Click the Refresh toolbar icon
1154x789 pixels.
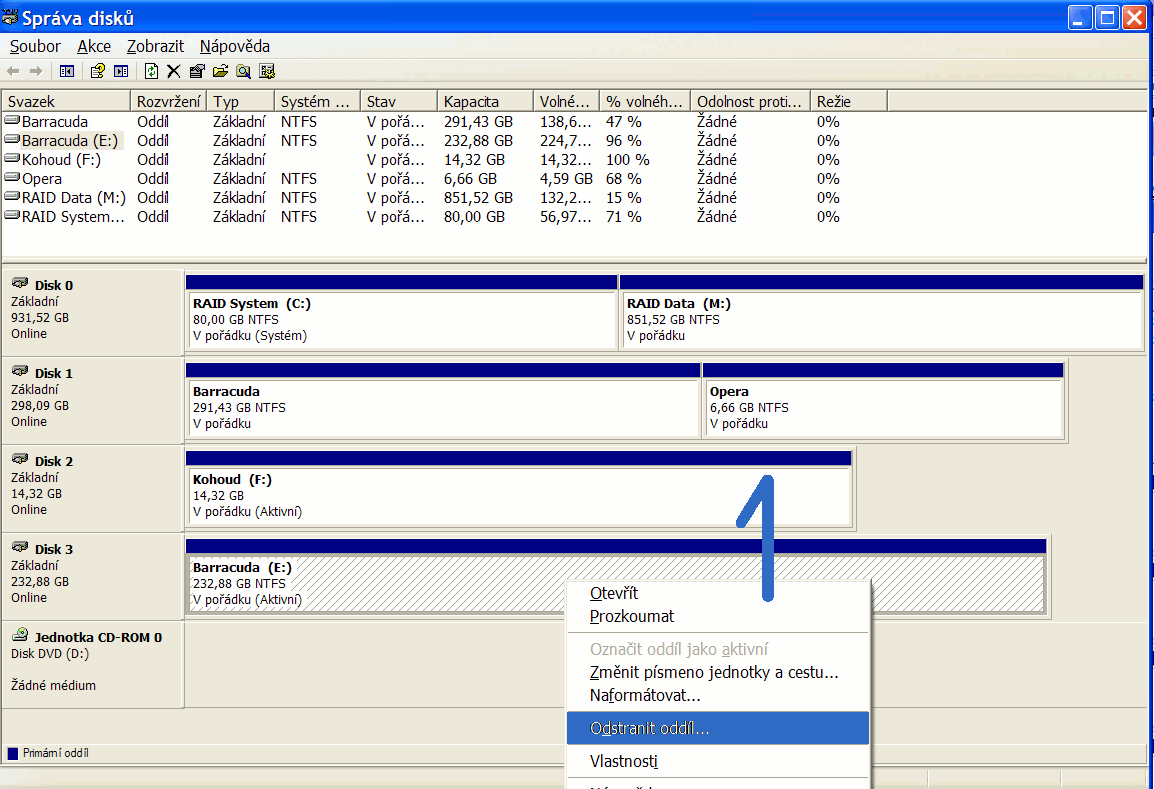coord(151,71)
